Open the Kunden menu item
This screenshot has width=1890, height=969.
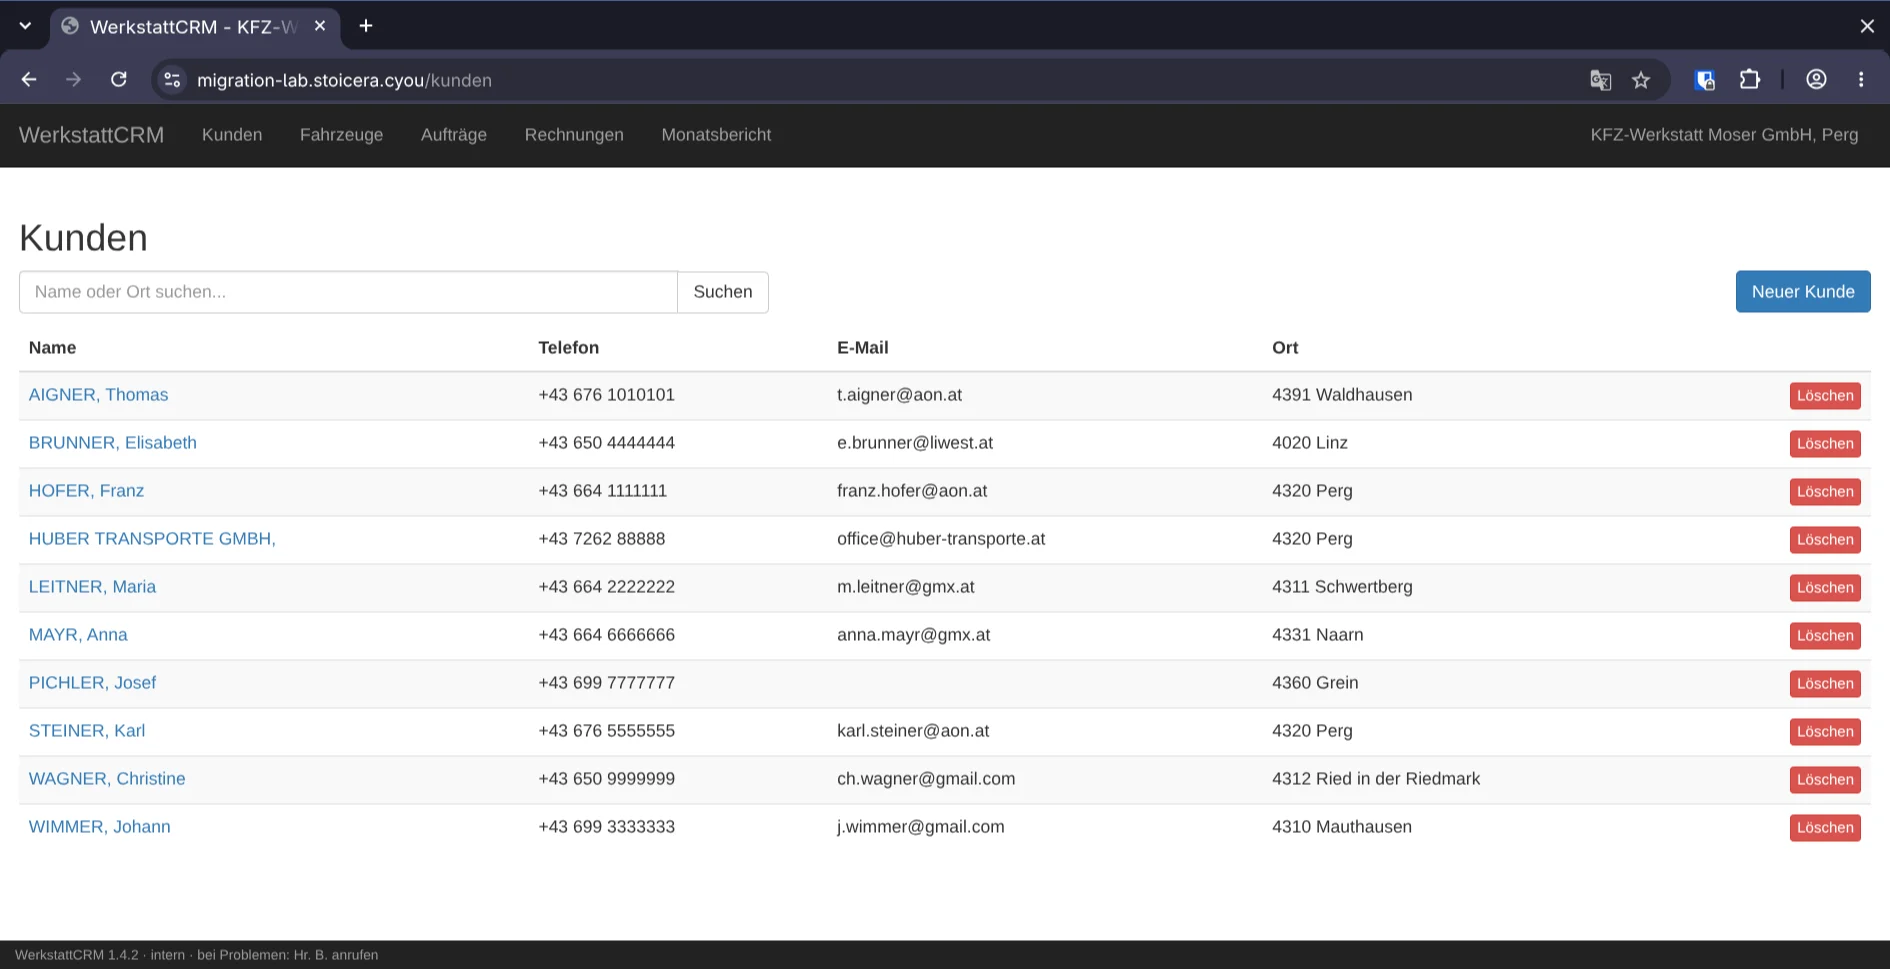(x=232, y=135)
